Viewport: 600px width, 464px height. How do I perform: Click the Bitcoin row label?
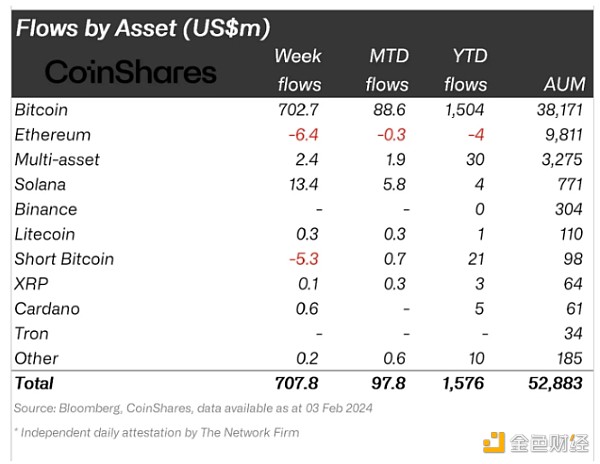click(x=41, y=110)
